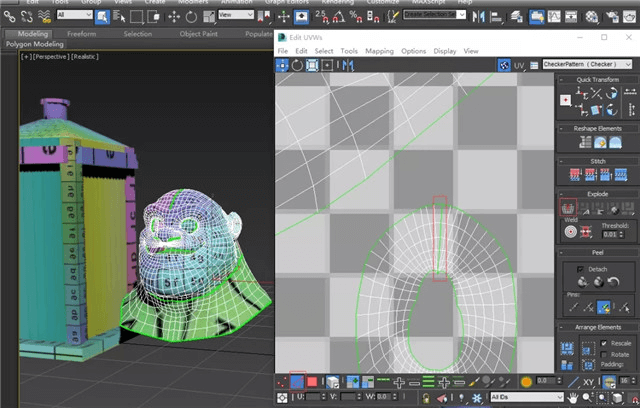Click the Weld Threshold value field
The height and width of the screenshot is (408, 640).
coord(608,235)
